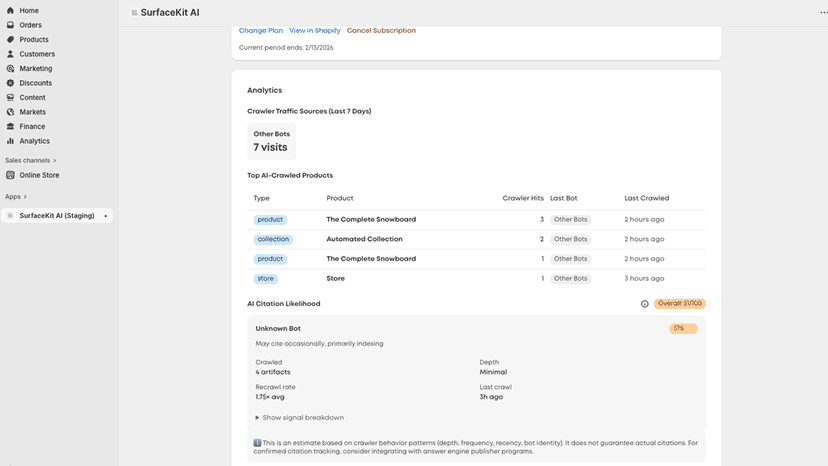
Task: Click the Discounts badge icon
Action: point(10,83)
